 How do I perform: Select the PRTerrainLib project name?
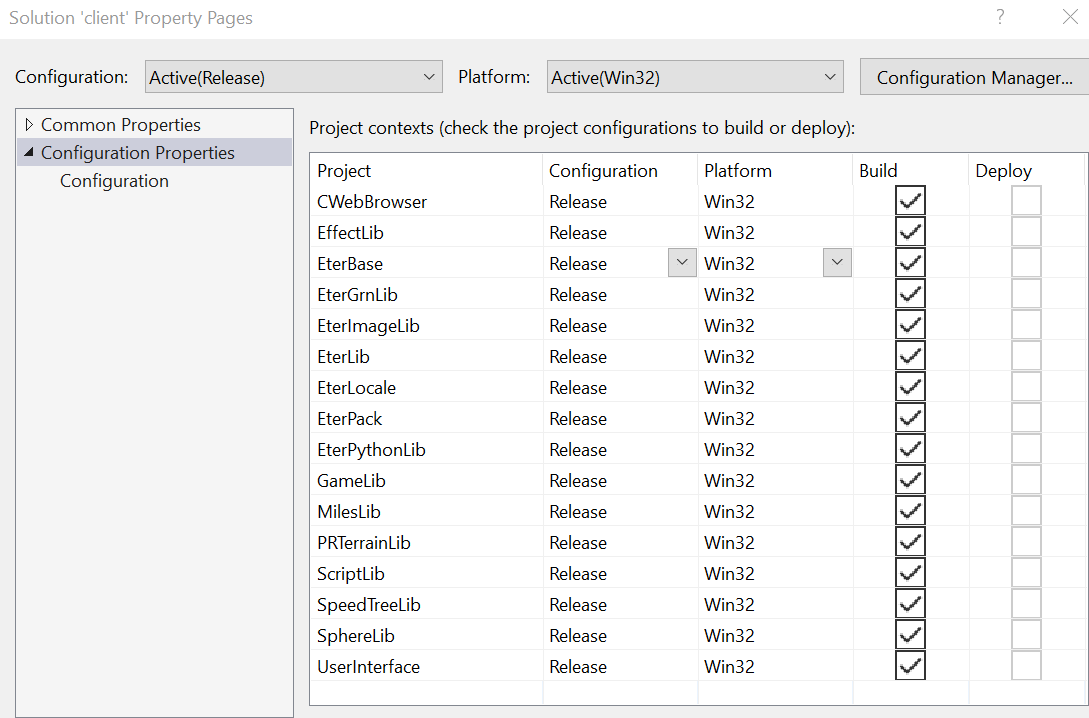point(364,542)
